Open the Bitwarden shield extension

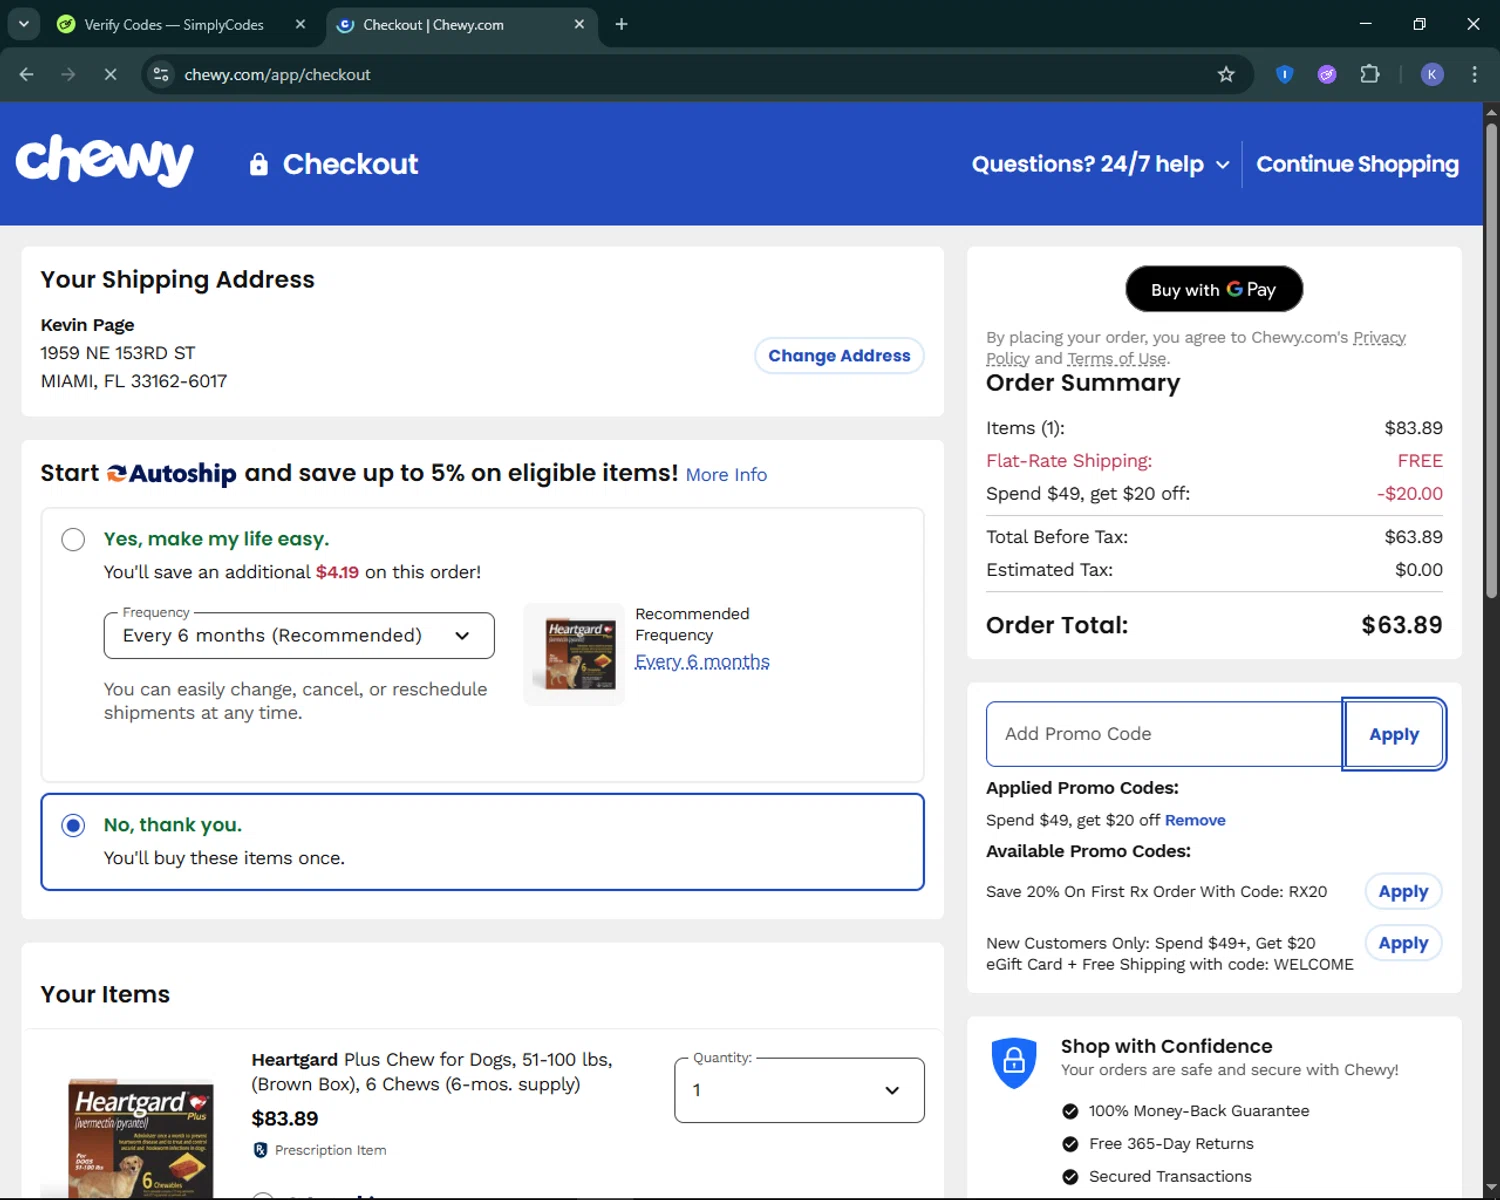1285,75
